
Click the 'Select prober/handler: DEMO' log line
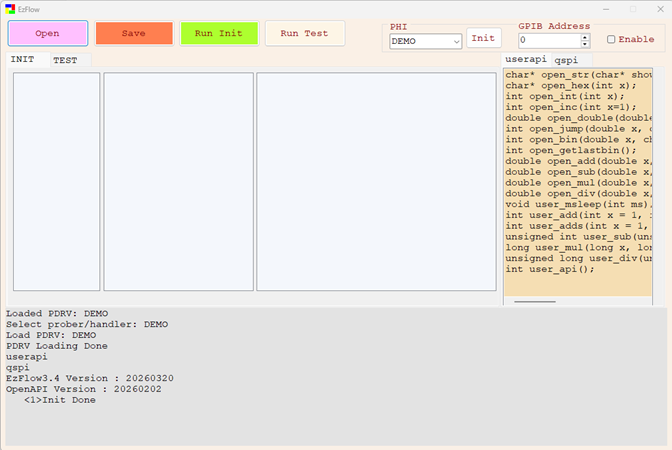87,324
